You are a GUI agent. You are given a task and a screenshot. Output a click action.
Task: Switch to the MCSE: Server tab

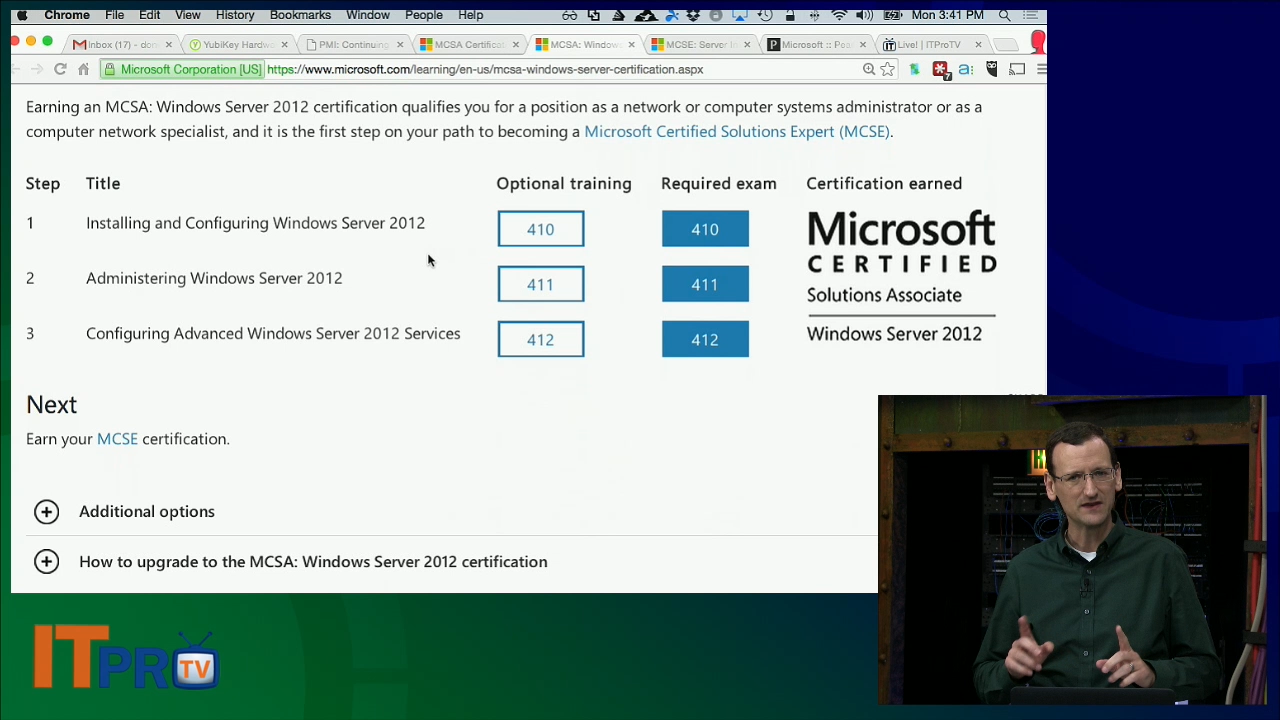point(700,44)
